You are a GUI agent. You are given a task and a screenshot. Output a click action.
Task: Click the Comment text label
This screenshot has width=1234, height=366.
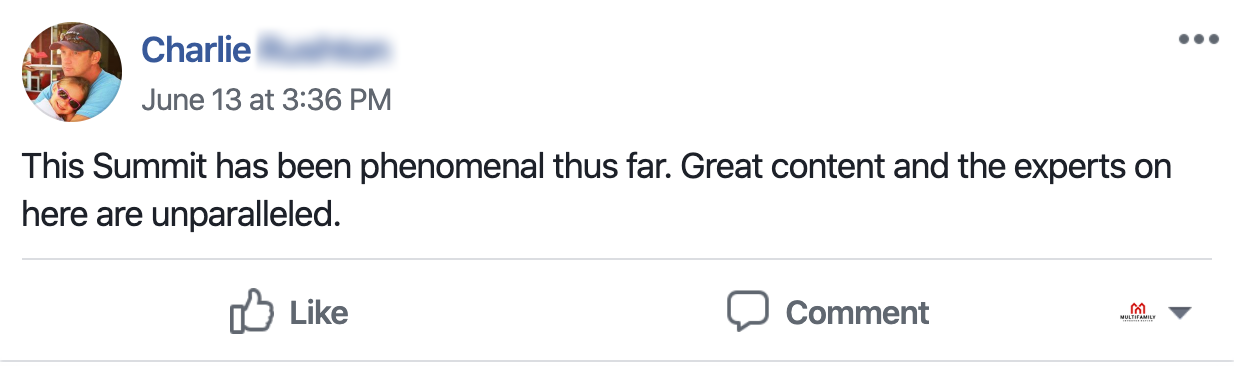coord(857,312)
